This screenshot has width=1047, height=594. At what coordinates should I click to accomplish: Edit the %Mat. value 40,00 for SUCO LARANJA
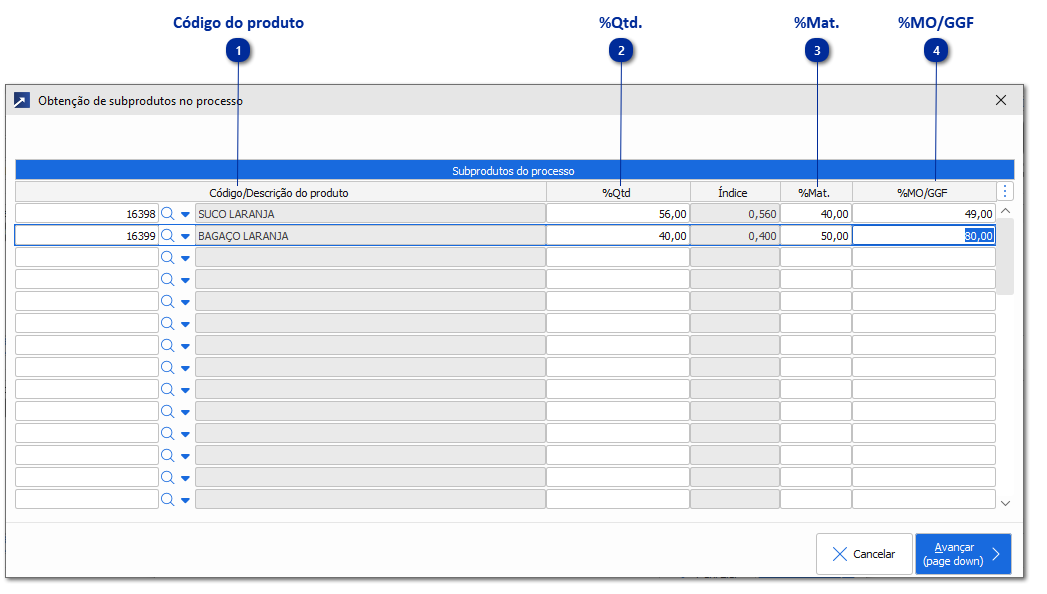tap(816, 214)
